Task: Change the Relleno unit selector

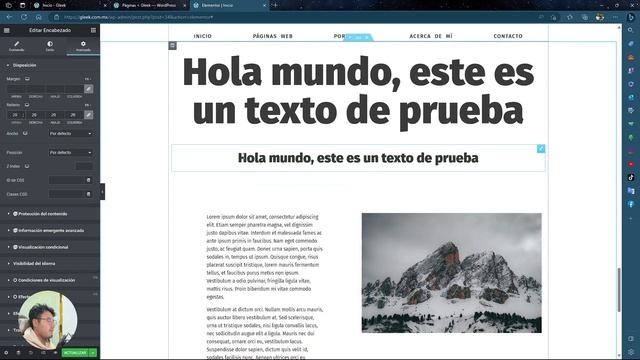Action: (x=88, y=105)
